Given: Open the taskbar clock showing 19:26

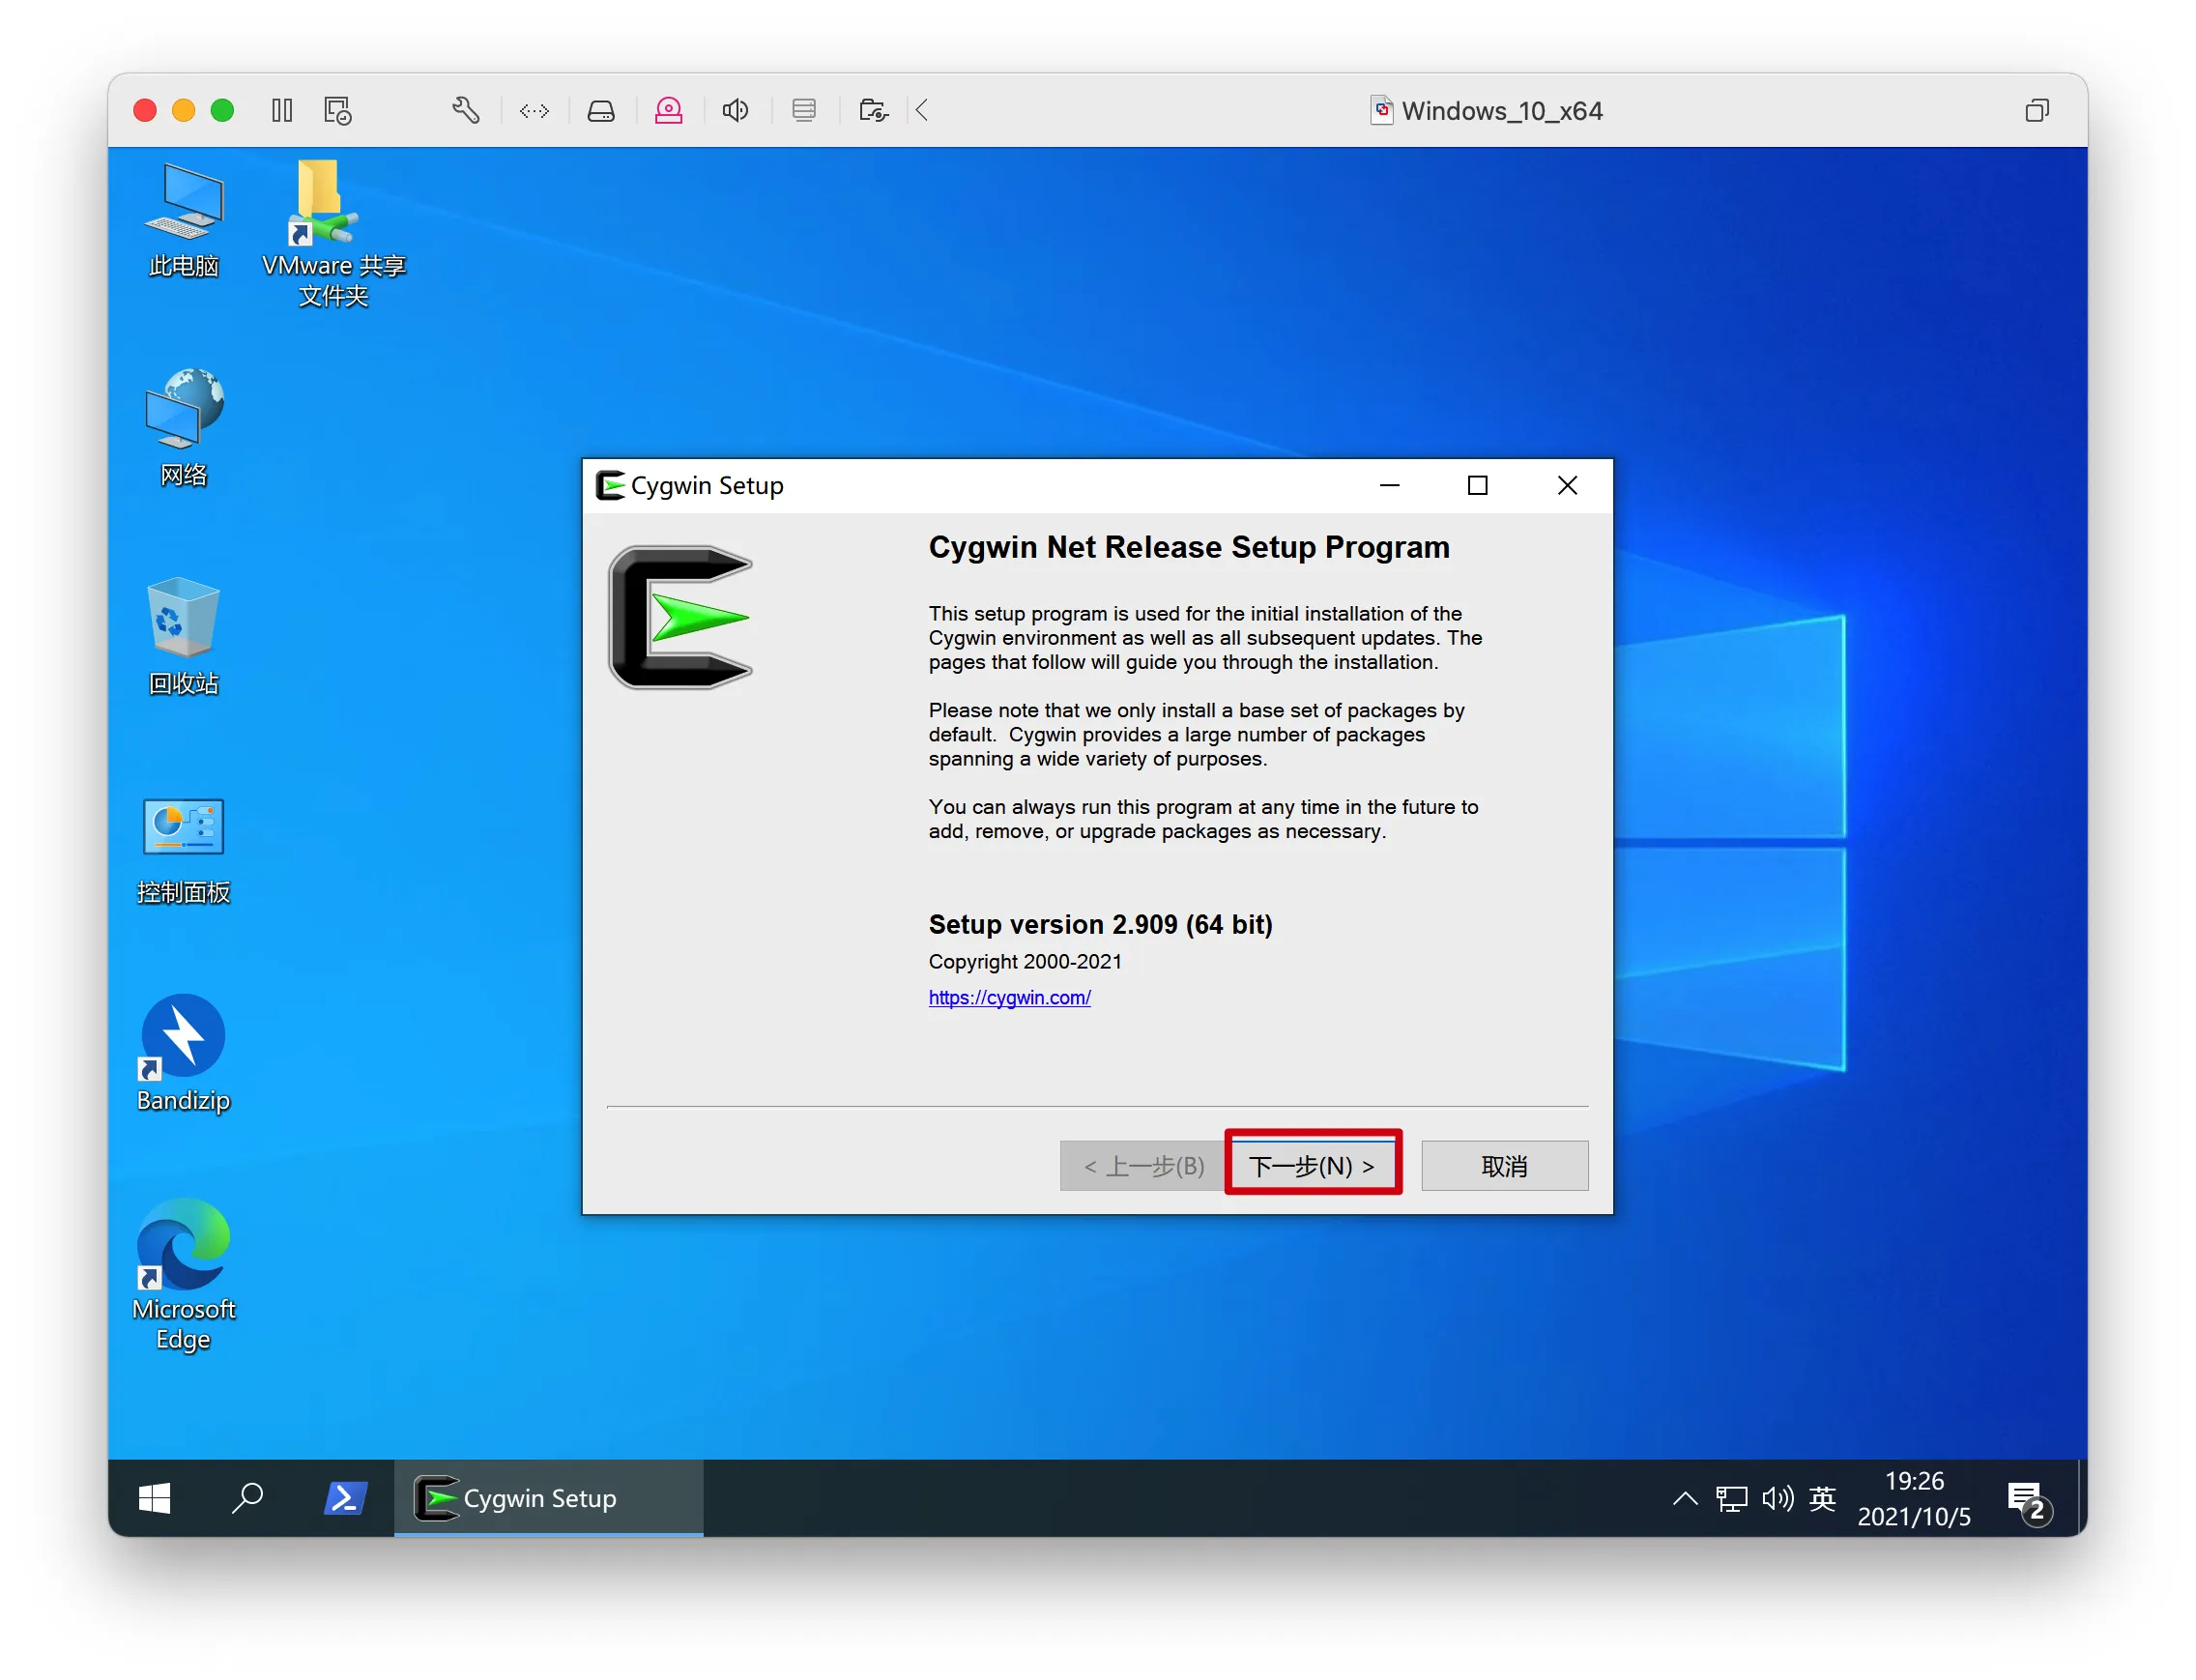Looking at the screenshot, I should point(1914,1498).
